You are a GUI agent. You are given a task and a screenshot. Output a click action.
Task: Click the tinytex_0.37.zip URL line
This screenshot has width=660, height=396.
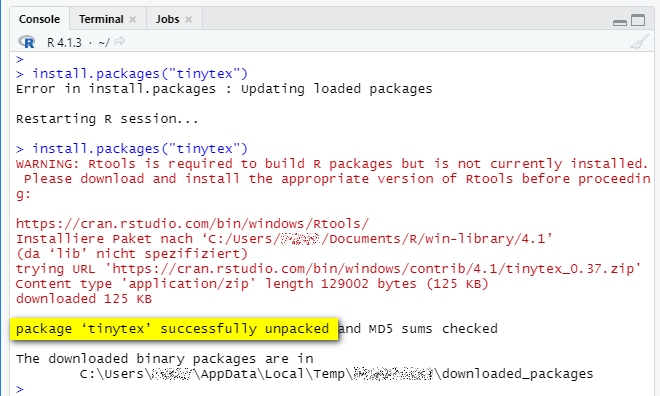pos(328,268)
